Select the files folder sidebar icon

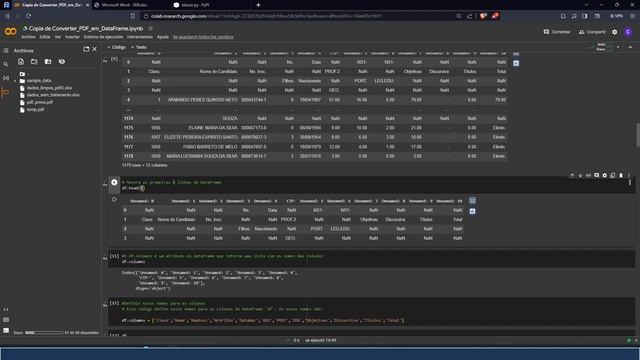click(6, 92)
